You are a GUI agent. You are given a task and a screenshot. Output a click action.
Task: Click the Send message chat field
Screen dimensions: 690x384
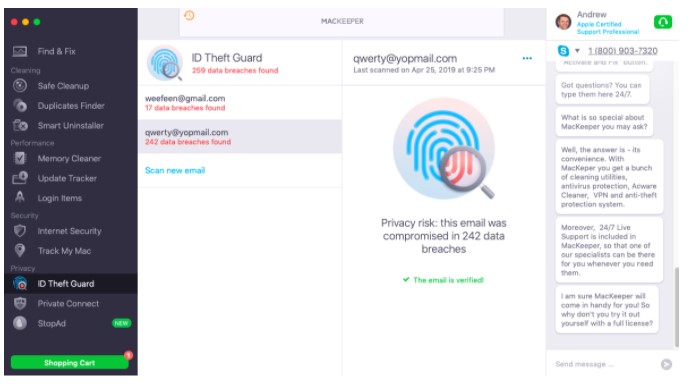coord(605,364)
